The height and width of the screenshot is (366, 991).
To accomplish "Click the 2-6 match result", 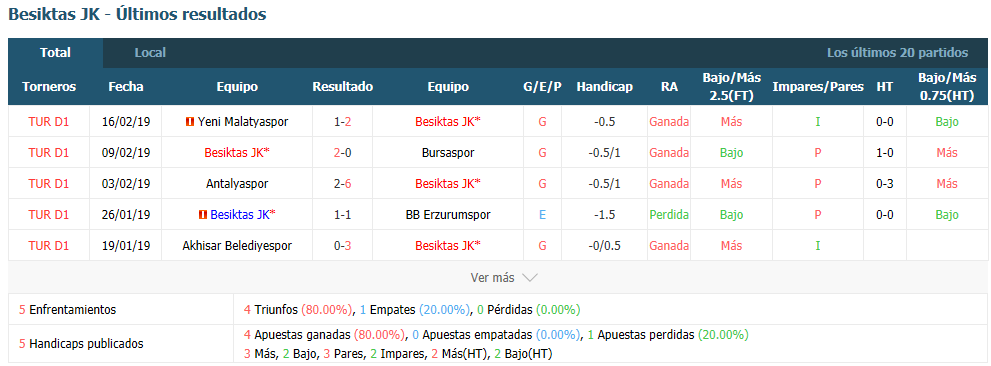I will (343, 184).
